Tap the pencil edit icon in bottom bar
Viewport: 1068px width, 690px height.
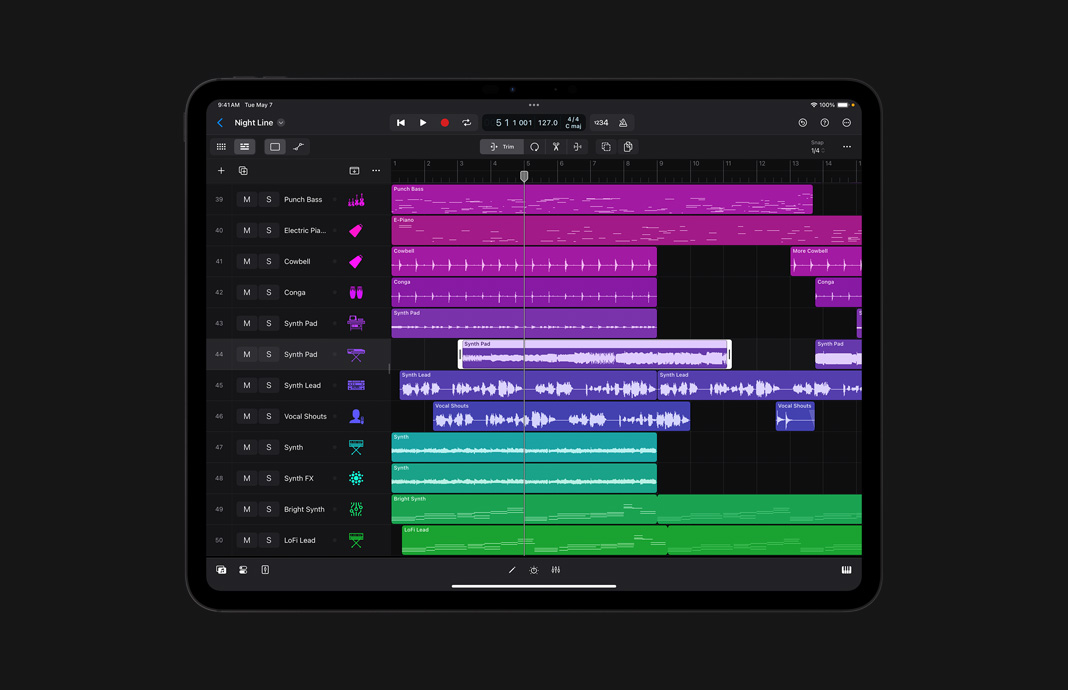click(512, 569)
